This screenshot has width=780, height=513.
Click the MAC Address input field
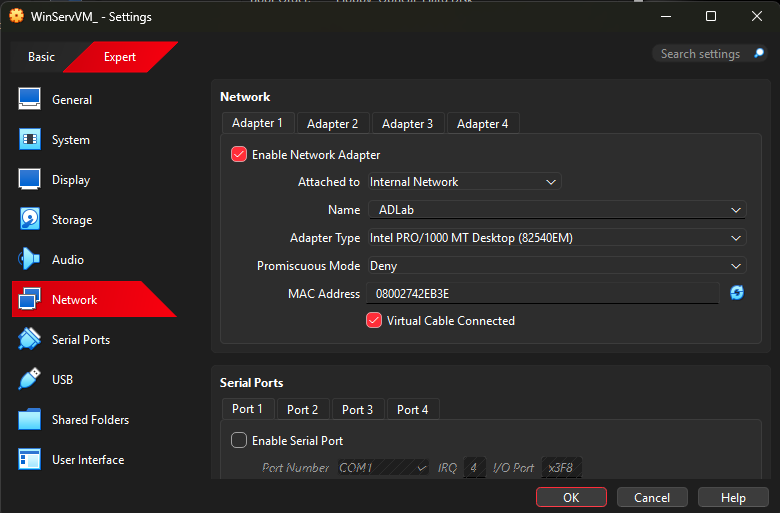543,293
